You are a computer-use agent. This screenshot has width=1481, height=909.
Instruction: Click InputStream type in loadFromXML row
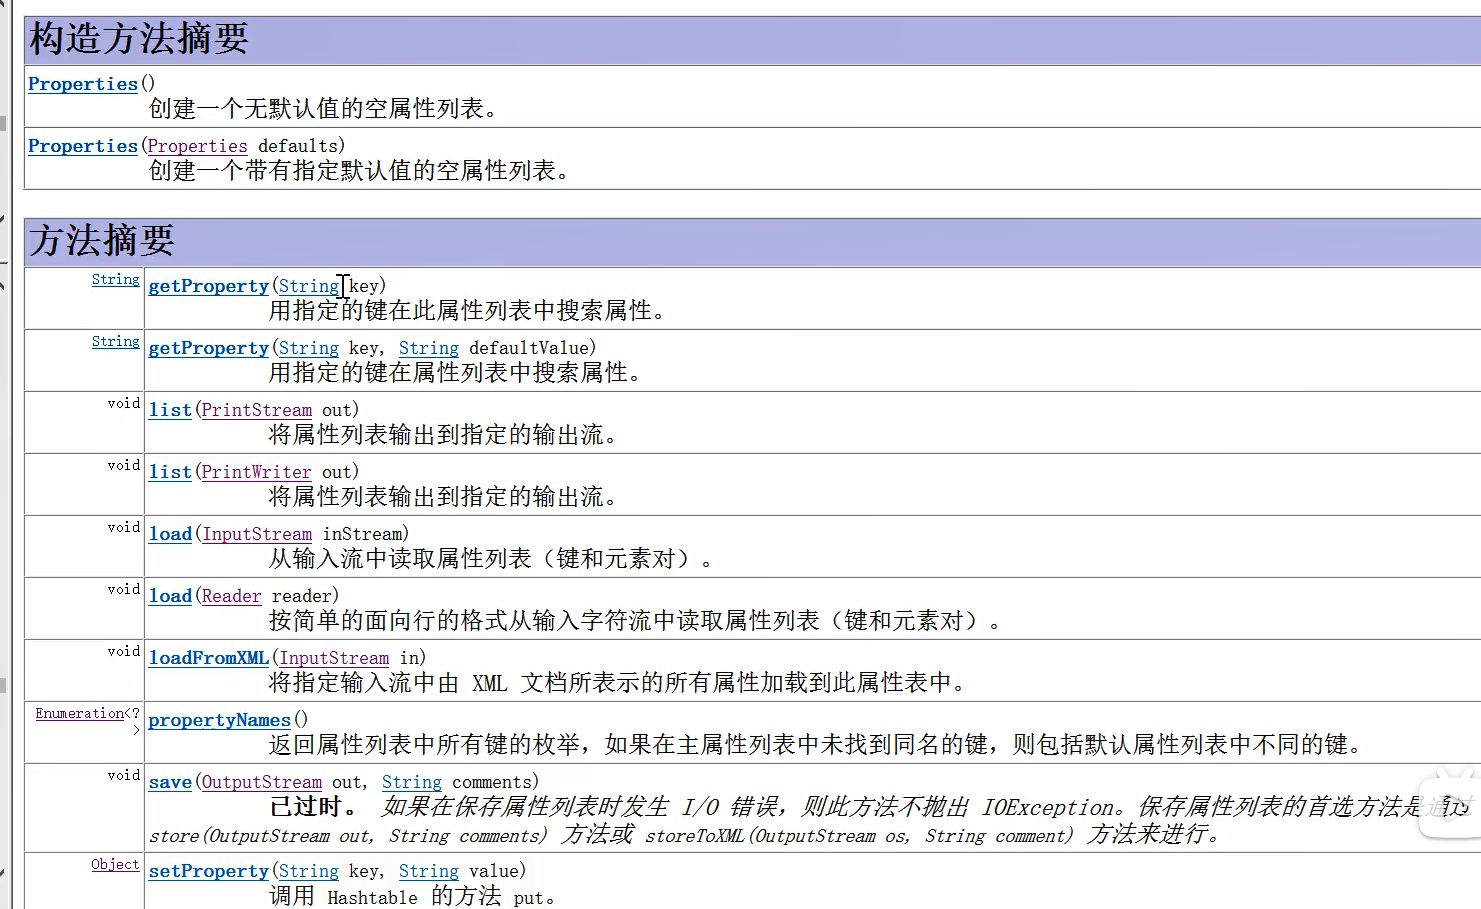[x=334, y=658]
